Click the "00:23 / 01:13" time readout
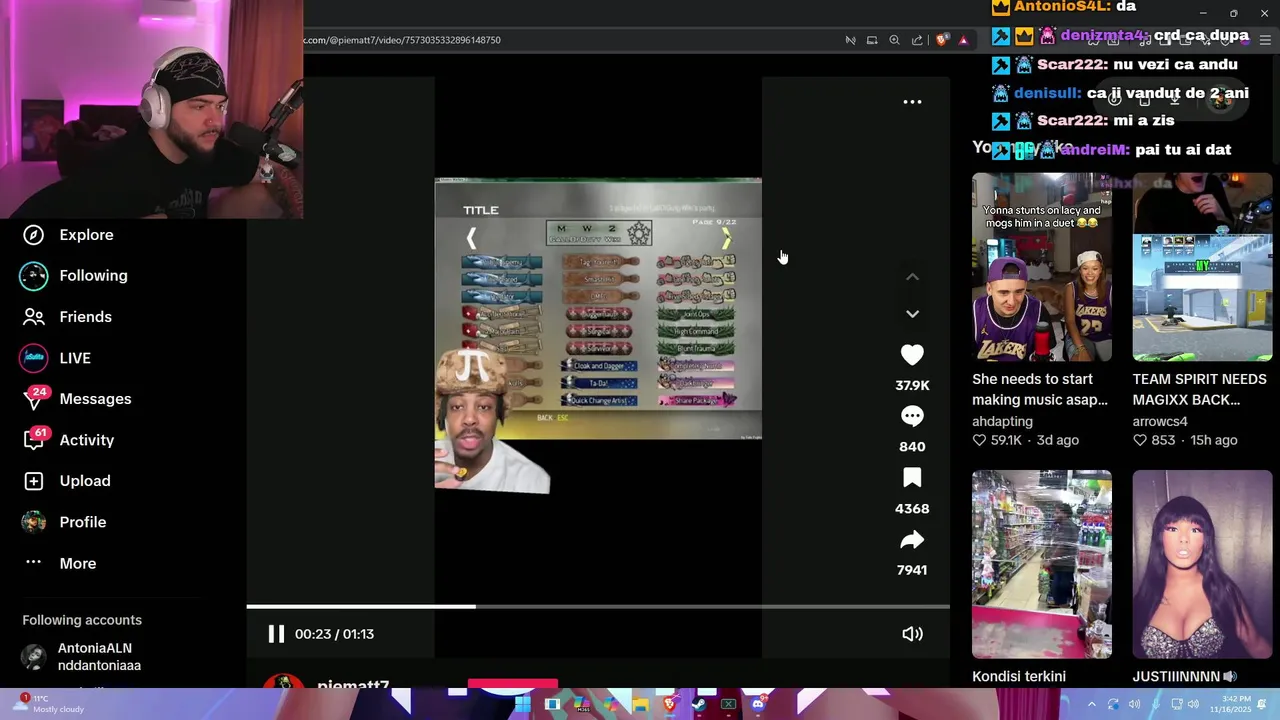The image size is (1280, 720). point(334,634)
